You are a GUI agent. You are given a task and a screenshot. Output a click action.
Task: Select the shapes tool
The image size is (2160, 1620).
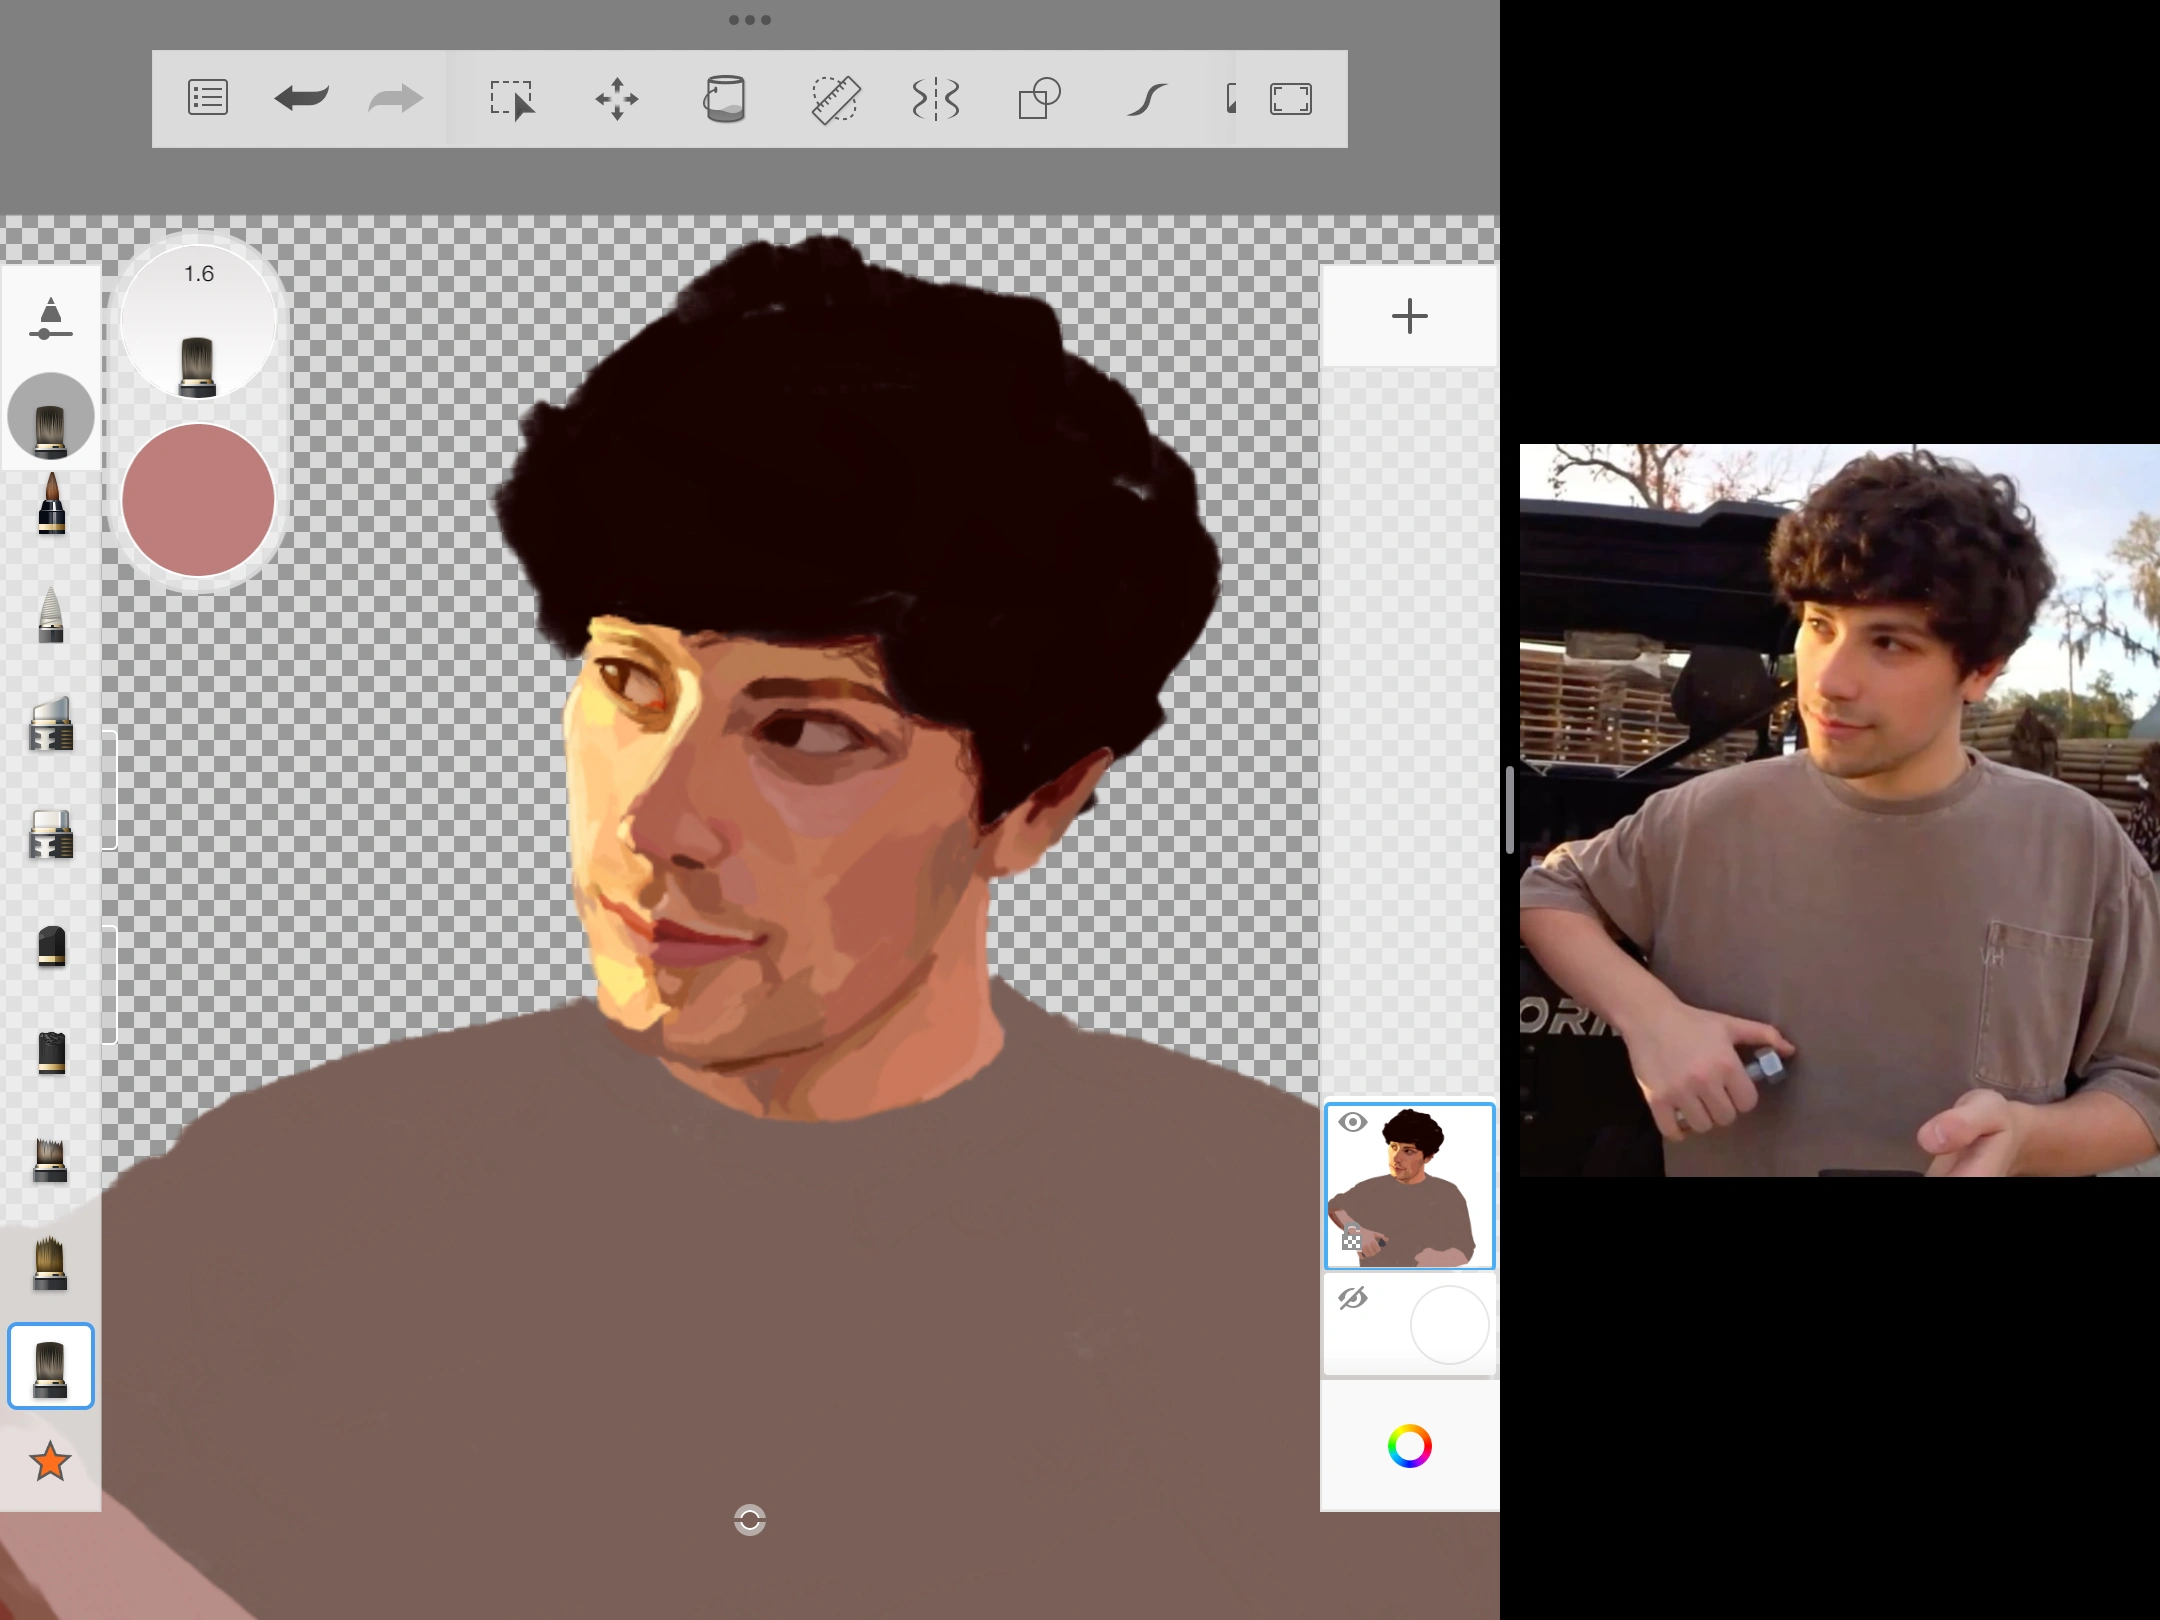(1038, 98)
